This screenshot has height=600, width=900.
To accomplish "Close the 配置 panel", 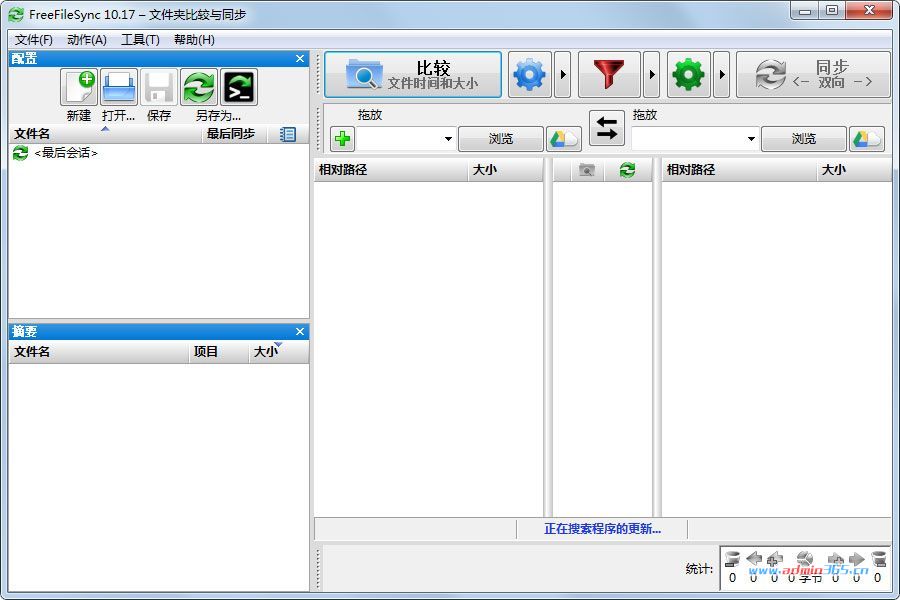I will click(300, 59).
